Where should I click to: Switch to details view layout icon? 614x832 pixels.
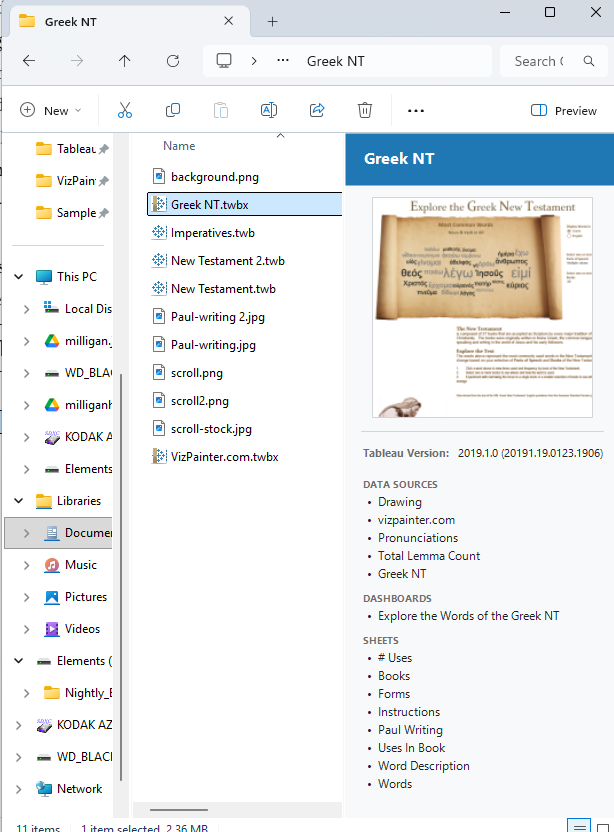coord(579,826)
